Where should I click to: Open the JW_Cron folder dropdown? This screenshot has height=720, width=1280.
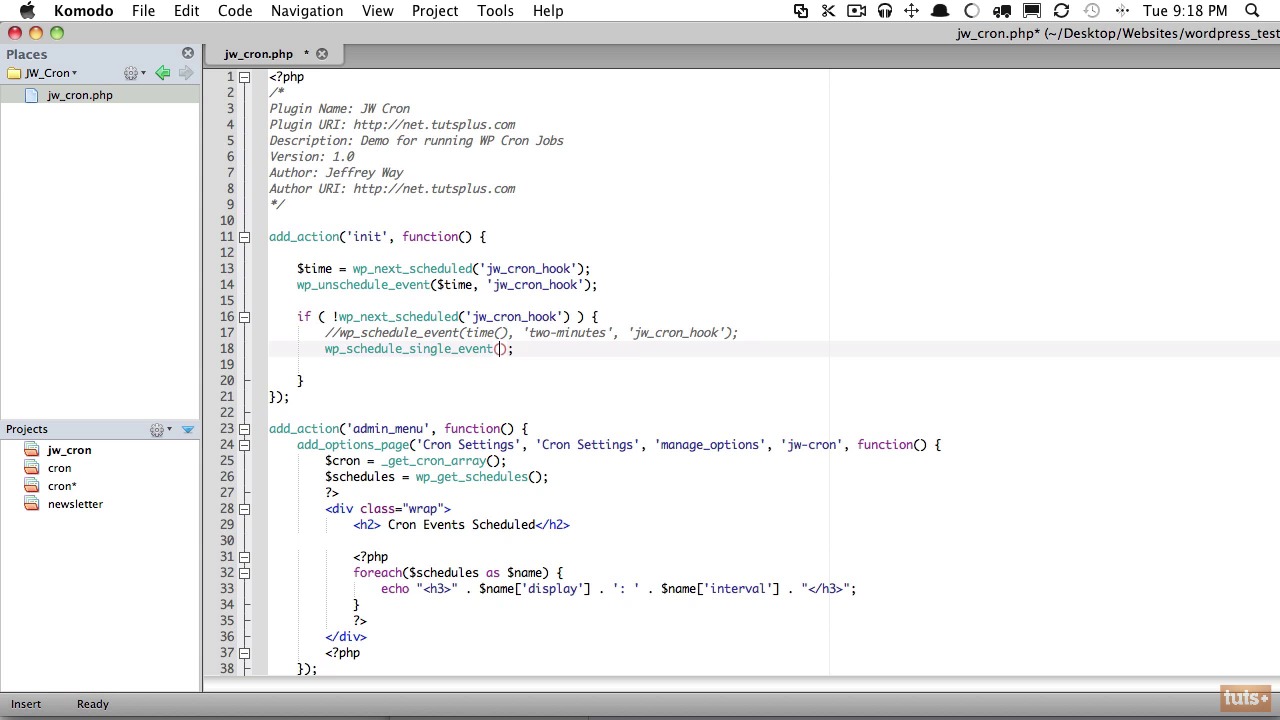tap(51, 73)
